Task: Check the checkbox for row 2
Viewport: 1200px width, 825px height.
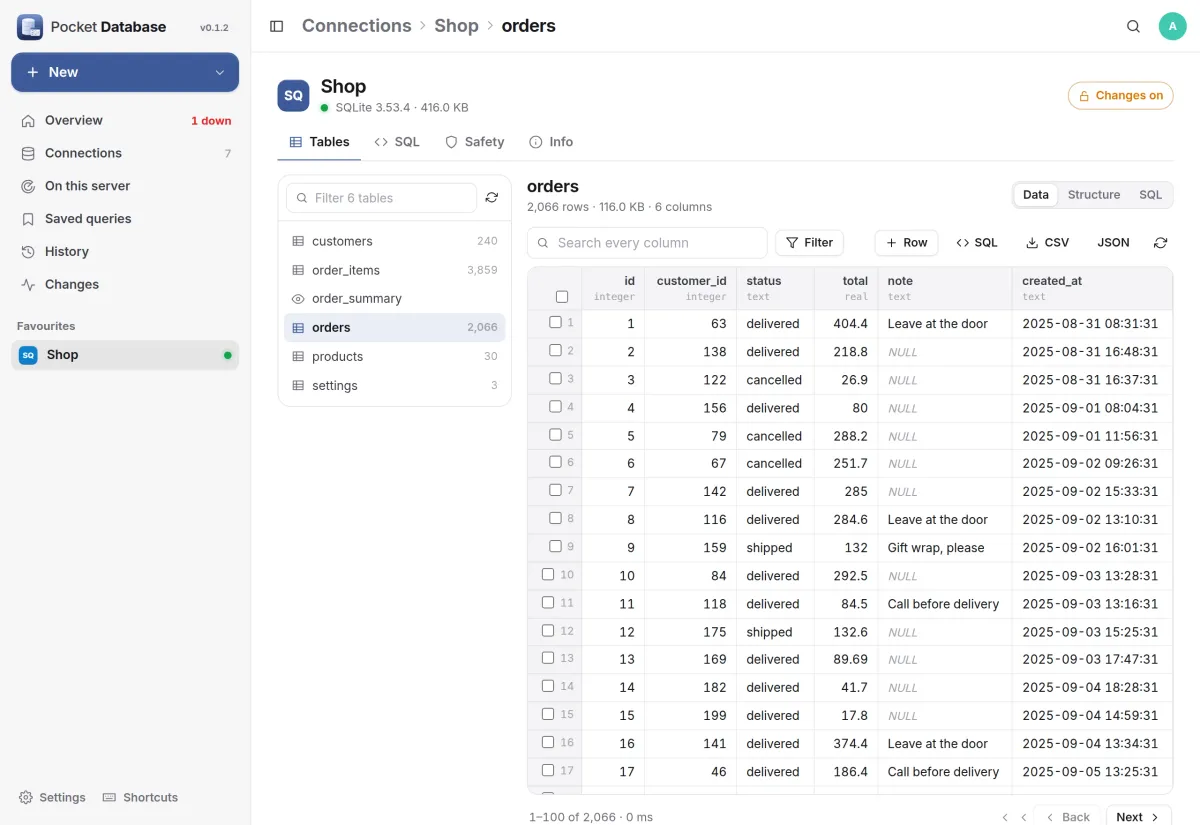Action: pos(556,350)
